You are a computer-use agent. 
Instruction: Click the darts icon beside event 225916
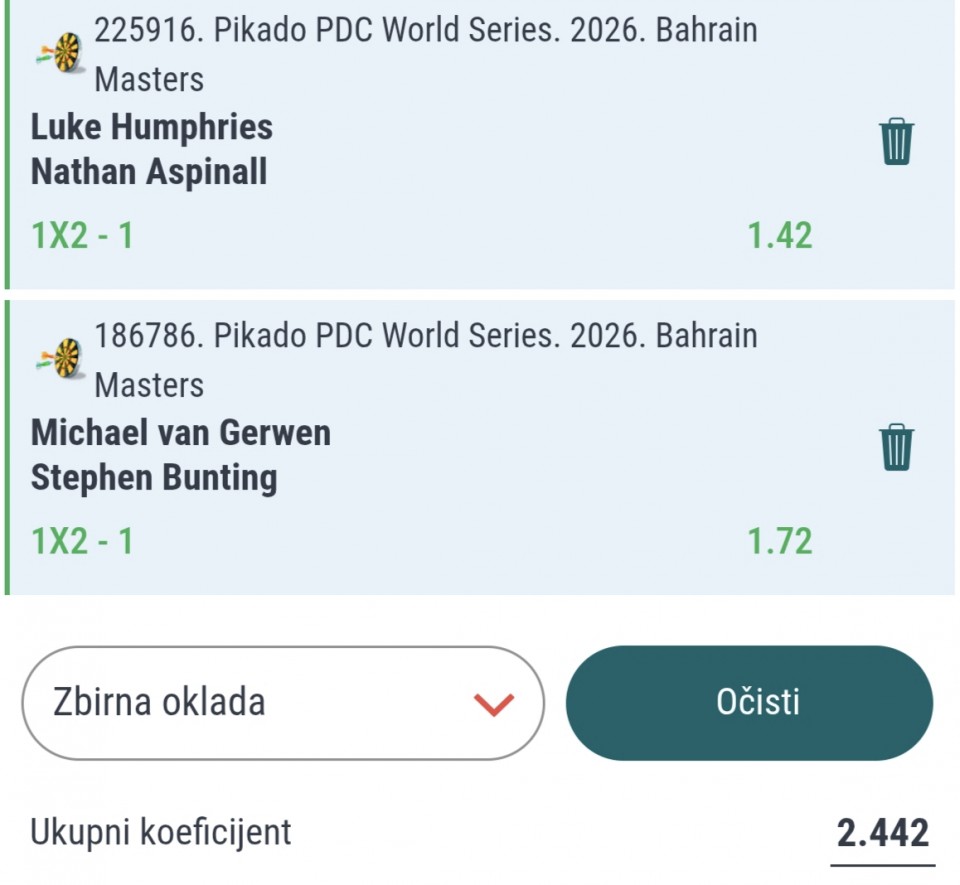click(62, 53)
